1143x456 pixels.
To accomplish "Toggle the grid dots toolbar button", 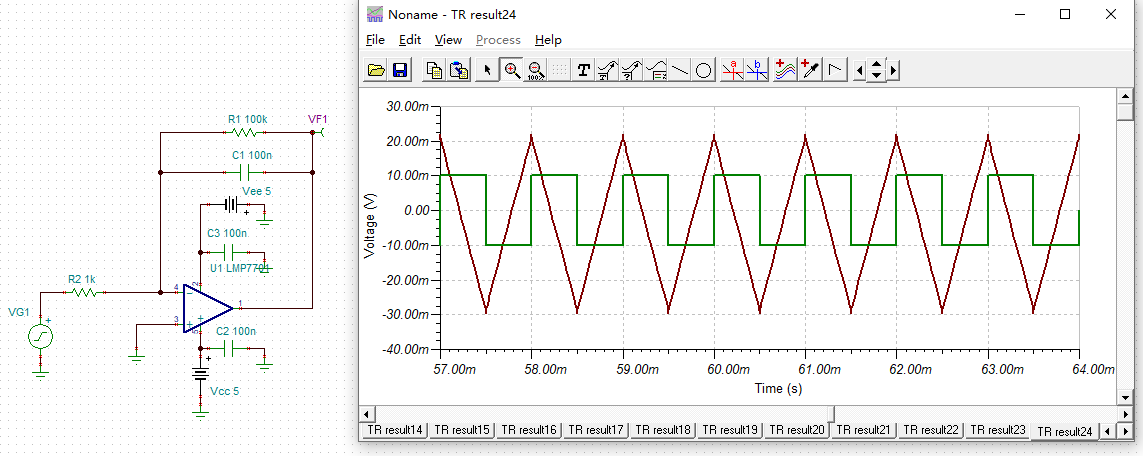I will (559, 70).
